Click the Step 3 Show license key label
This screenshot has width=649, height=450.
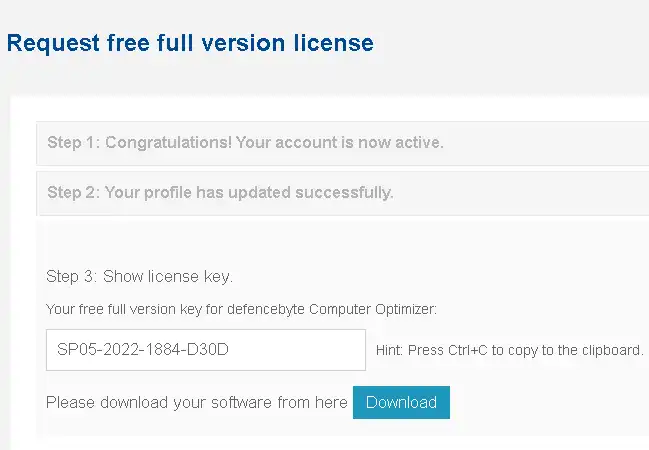click(x=139, y=276)
